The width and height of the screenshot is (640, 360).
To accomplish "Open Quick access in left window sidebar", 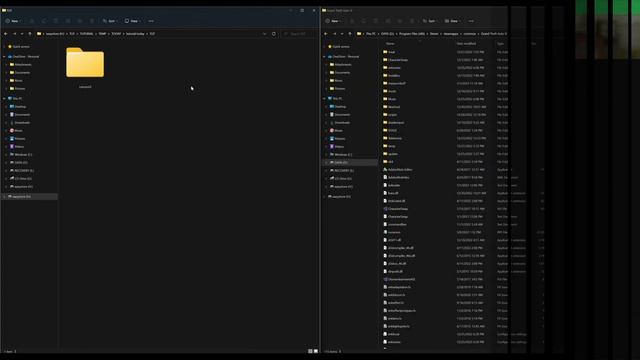I will pos(19,47).
